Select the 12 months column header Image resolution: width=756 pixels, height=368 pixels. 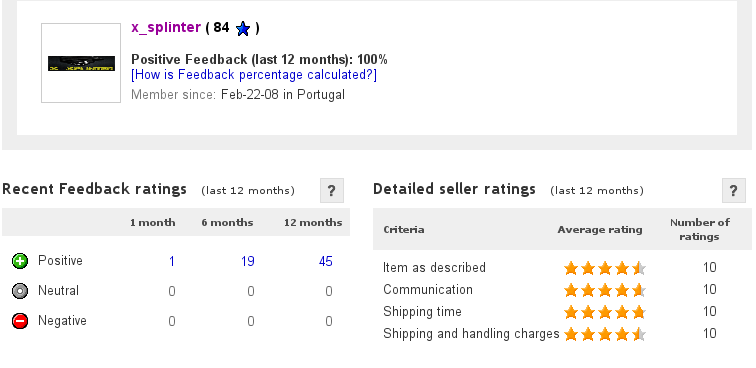click(313, 223)
